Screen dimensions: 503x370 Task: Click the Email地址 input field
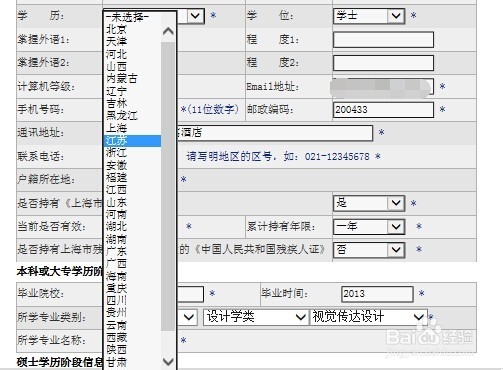pos(383,87)
